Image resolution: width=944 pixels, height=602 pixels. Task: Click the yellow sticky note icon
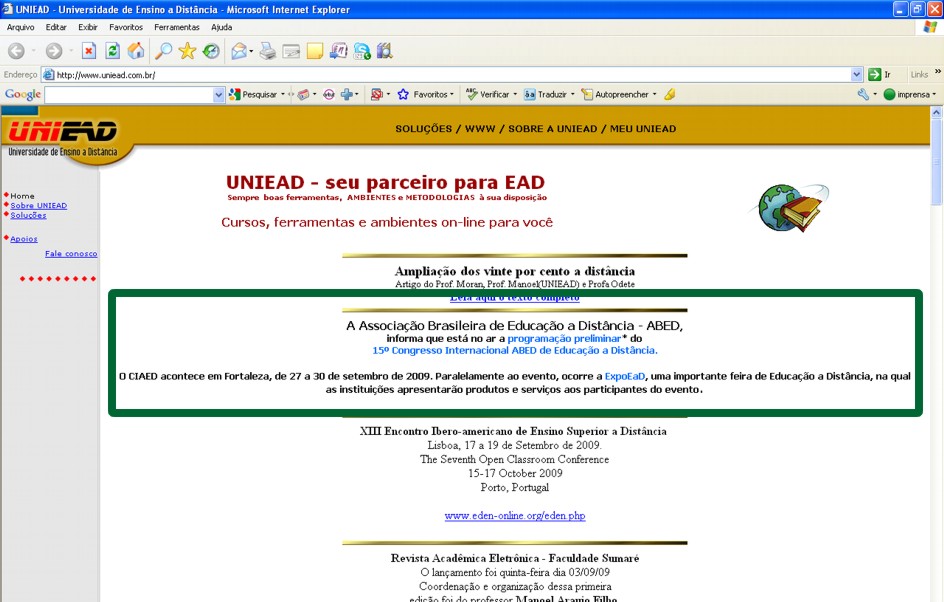(315, 51)
